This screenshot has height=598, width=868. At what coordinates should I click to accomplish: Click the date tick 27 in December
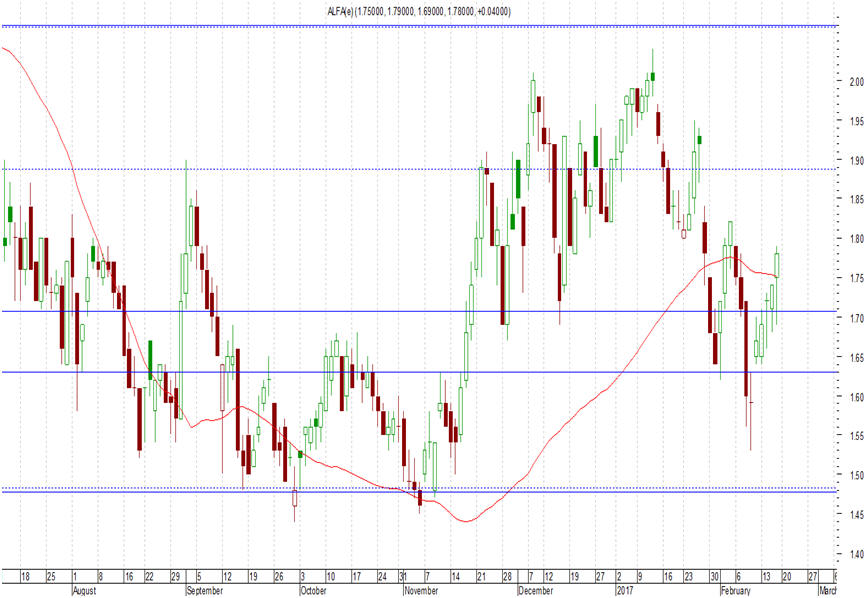tap(600, 576)
